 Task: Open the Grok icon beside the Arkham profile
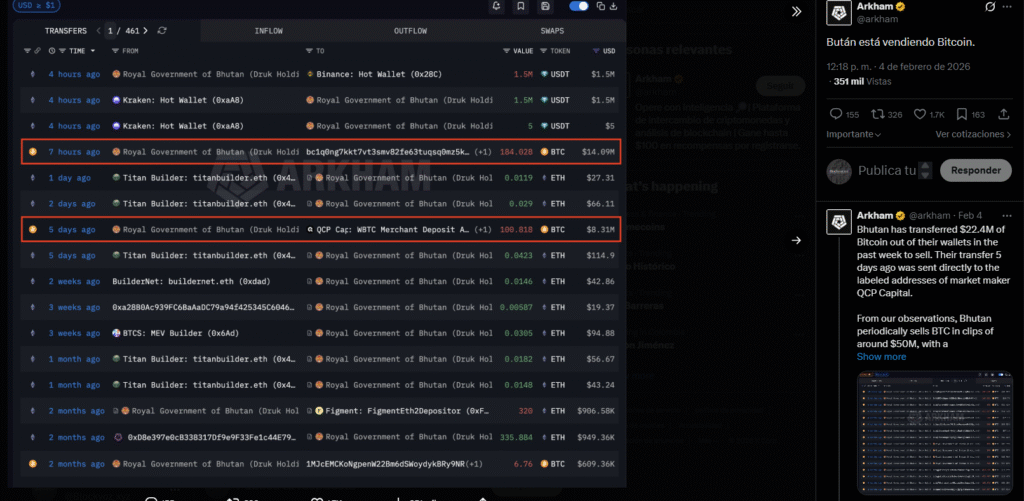989,8
